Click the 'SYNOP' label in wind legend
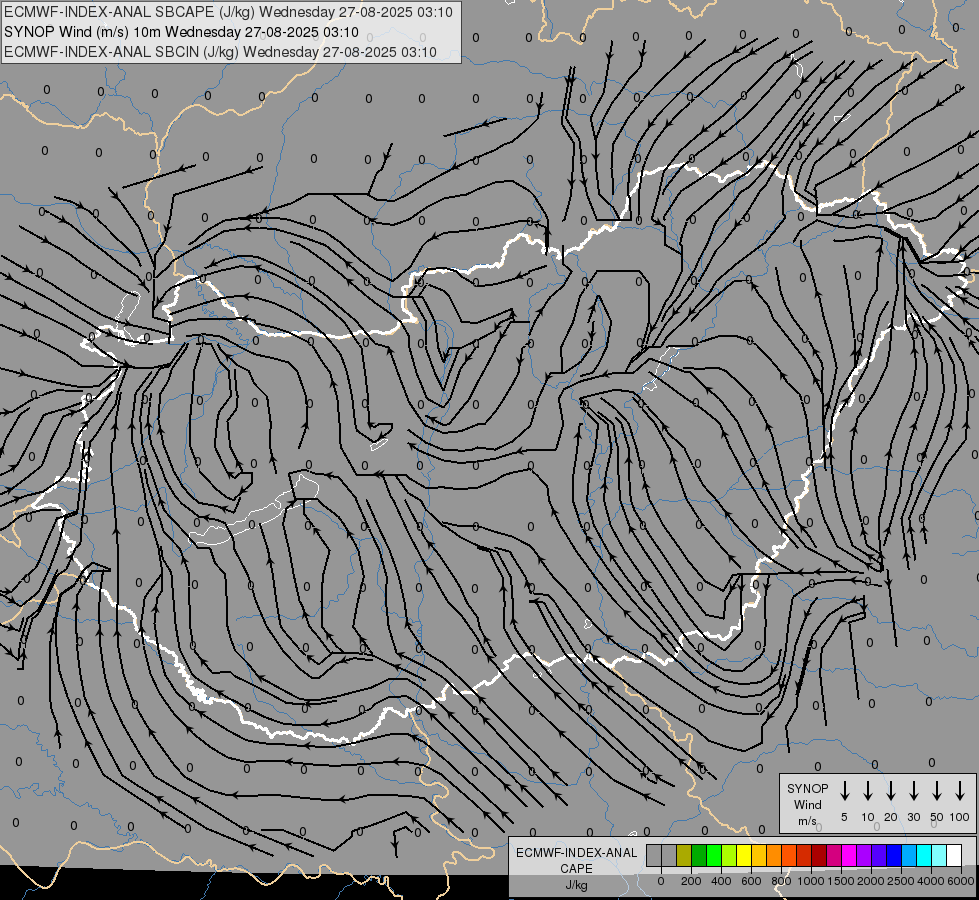 point(807,788)
